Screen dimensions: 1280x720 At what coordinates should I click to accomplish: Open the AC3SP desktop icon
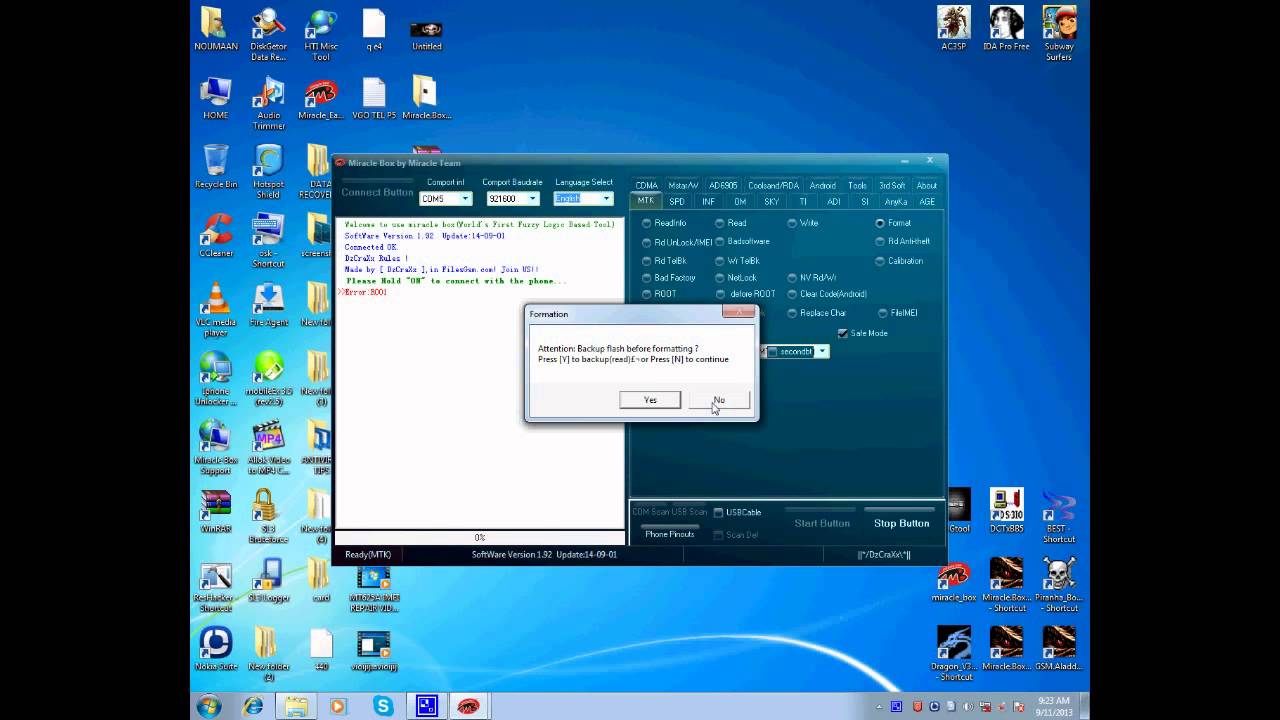[954, 29]
